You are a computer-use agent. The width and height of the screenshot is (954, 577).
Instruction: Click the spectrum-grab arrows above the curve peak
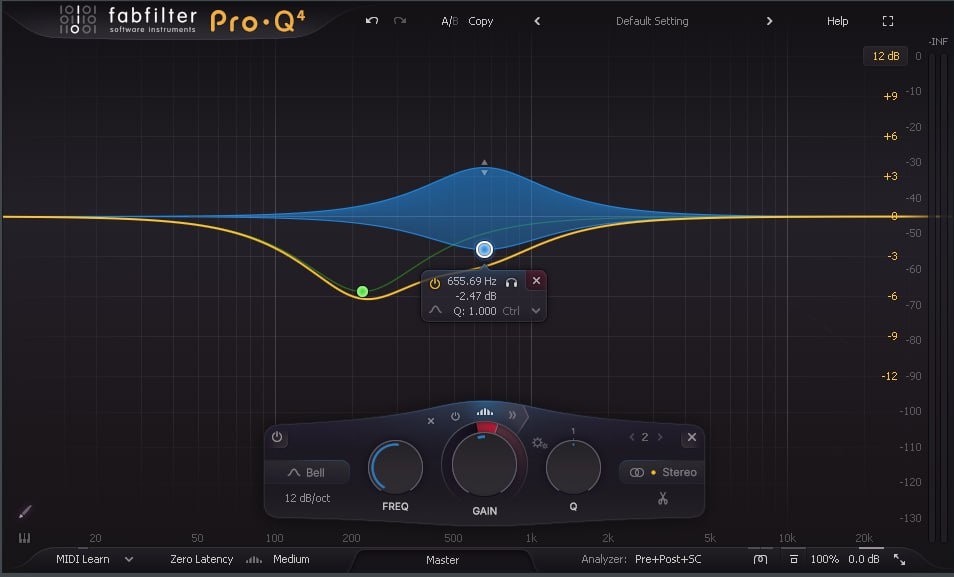point(484,167)
